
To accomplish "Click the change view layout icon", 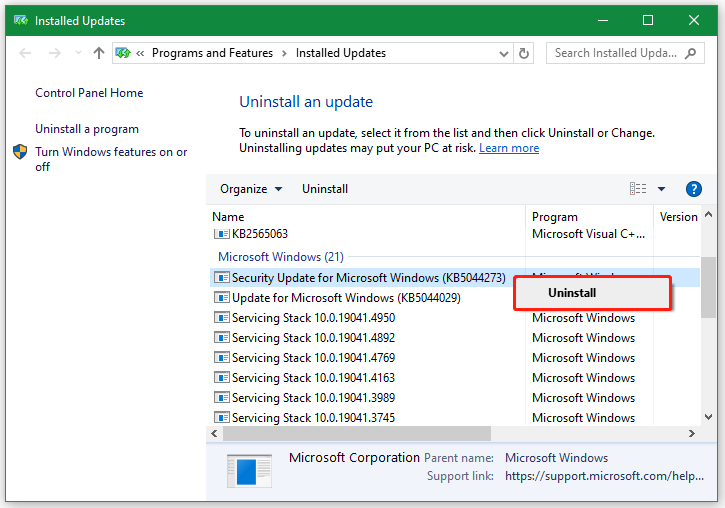I will (637, 189).
